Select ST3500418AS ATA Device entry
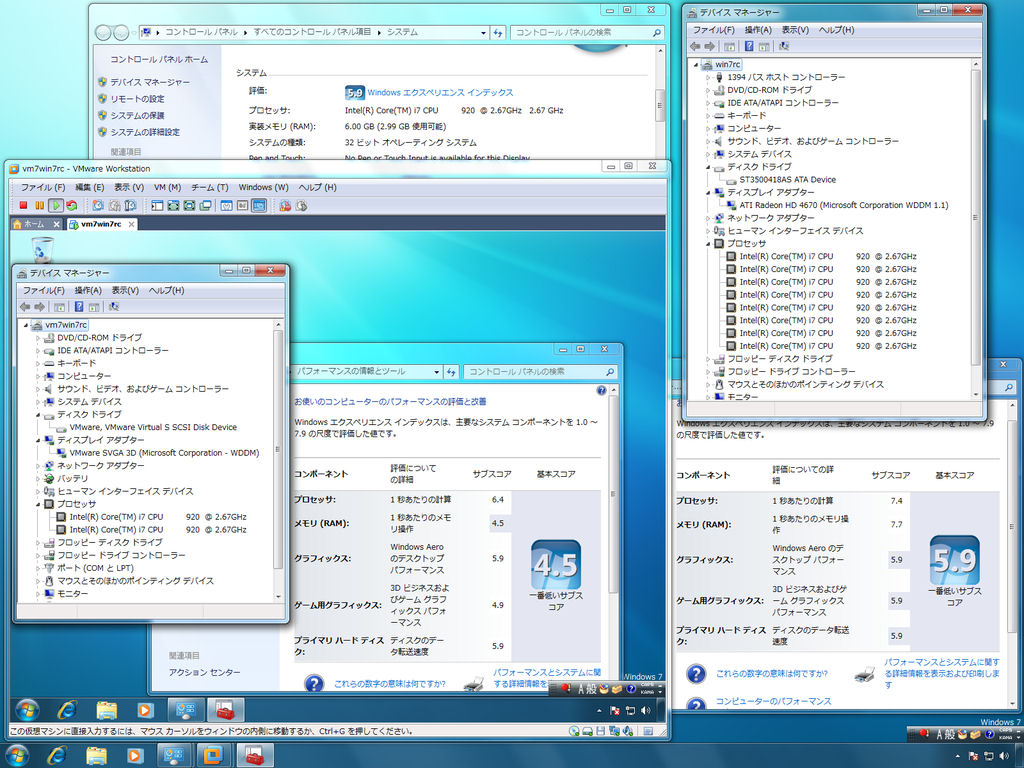This screenshot has width=1024, height=768. tap(788, 180)
